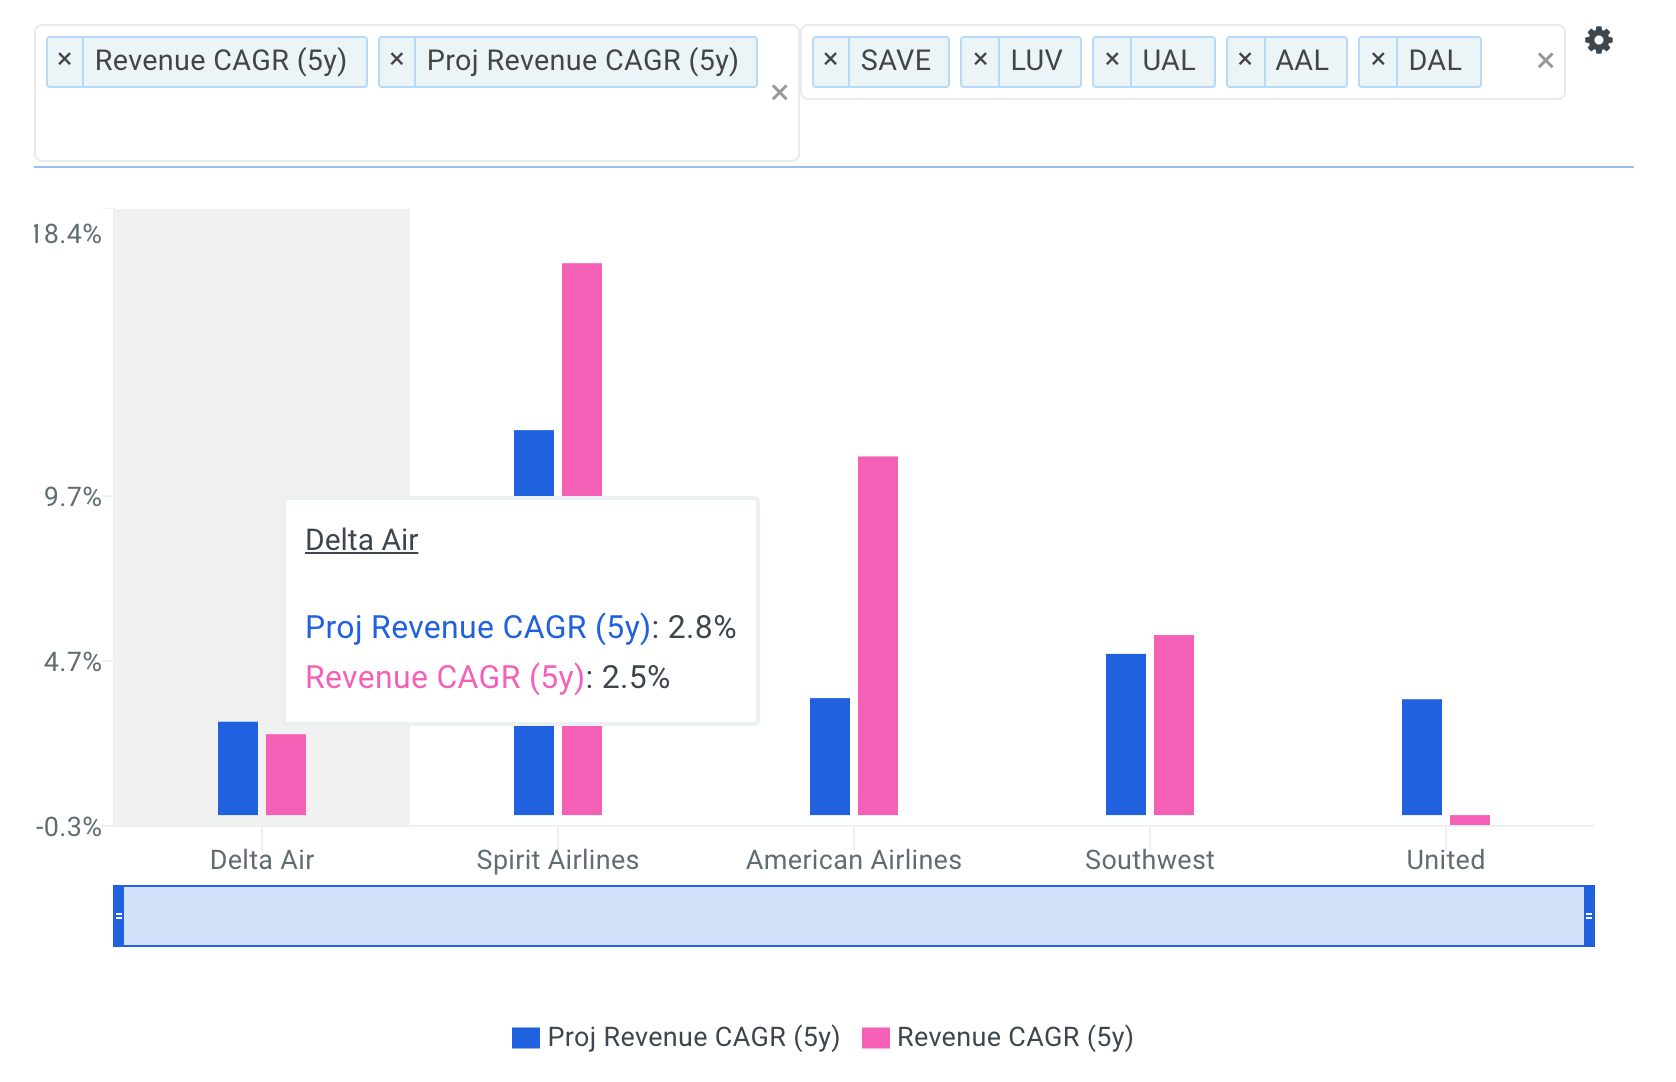The image size is (1676, 1082).
Task: Click Southwest blue projected bar
Action: click(x=1126, y=734)
